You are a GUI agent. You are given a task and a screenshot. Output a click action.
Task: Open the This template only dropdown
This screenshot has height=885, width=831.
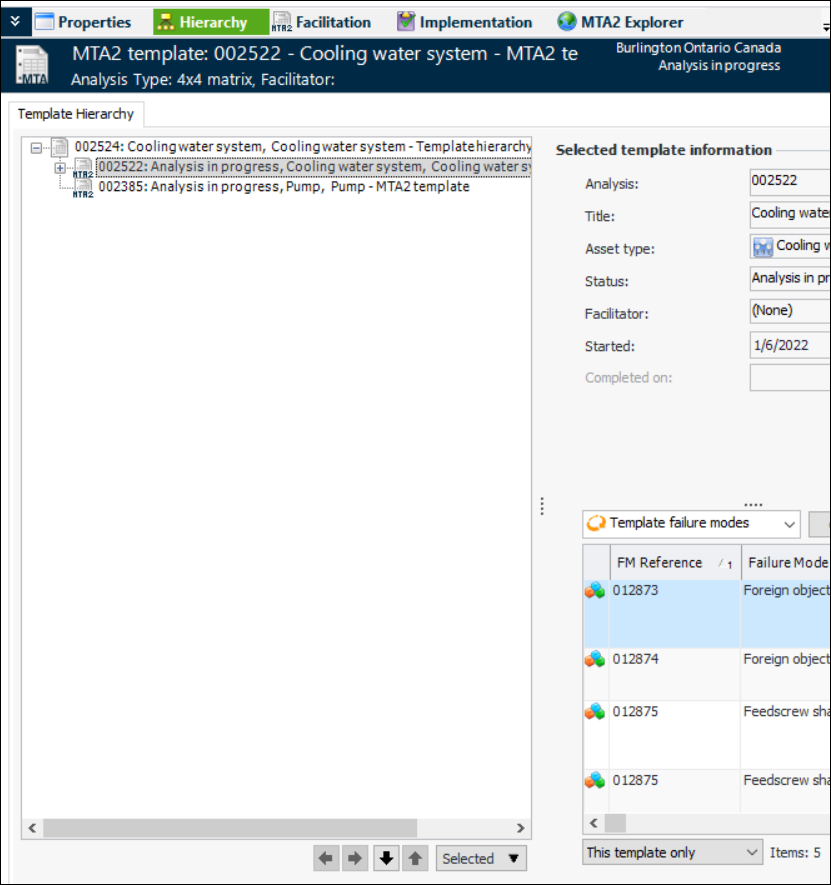pos(672,852)
